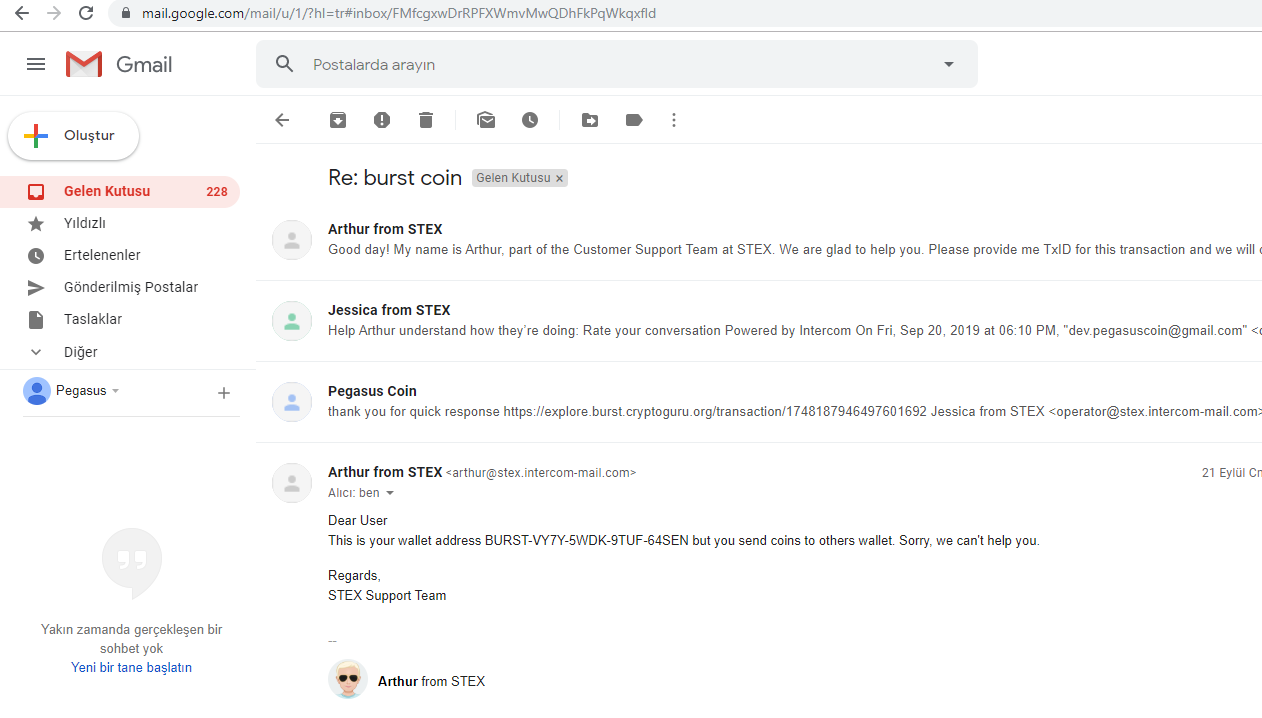
Task: Click the 'Dear User' greeting line
Action: click(358, 521)
